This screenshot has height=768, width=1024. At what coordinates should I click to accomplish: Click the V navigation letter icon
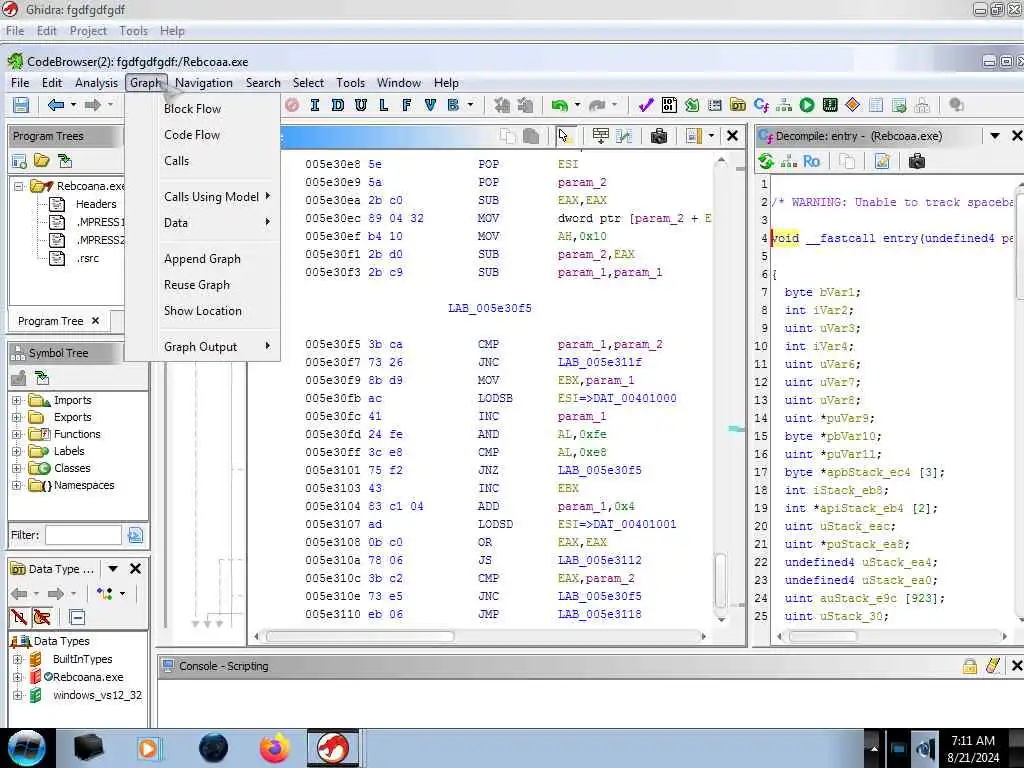point(430,105)
